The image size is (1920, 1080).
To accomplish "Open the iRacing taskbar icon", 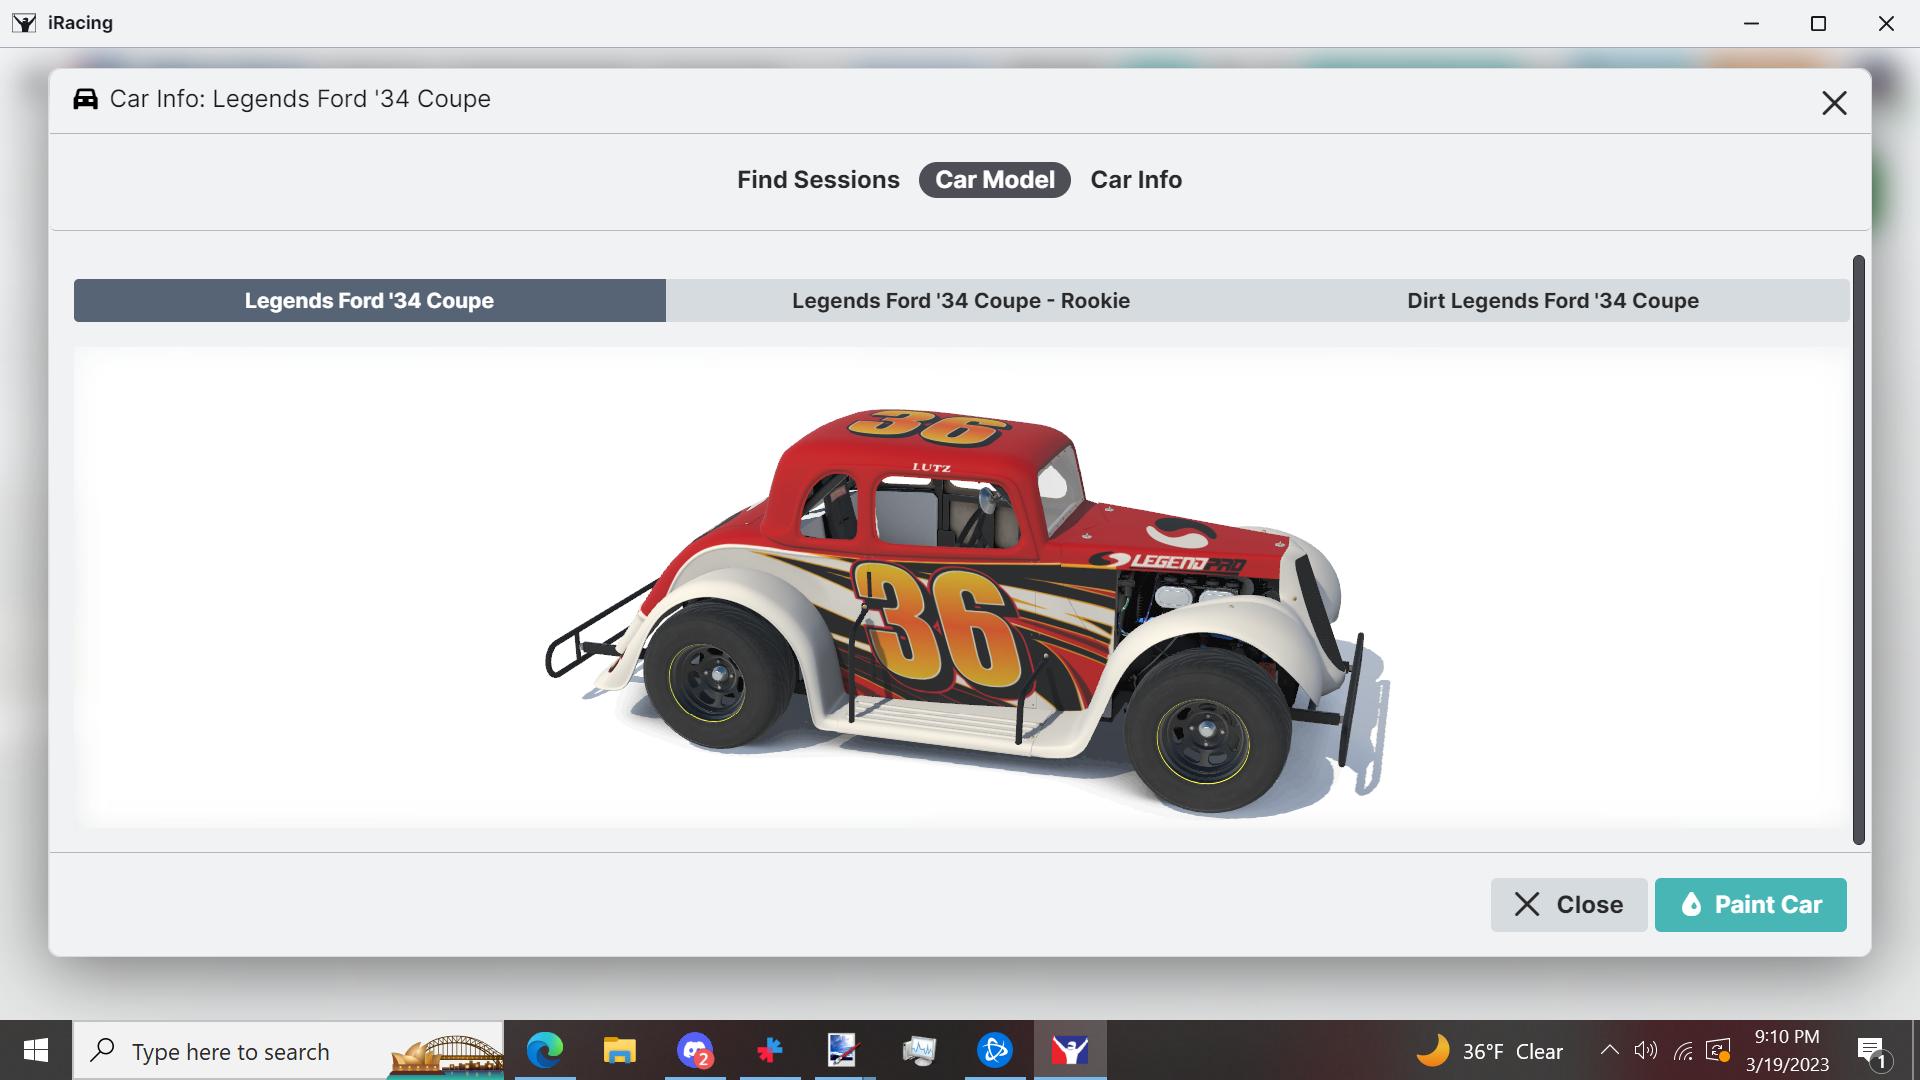I will coord(1070,1050).
